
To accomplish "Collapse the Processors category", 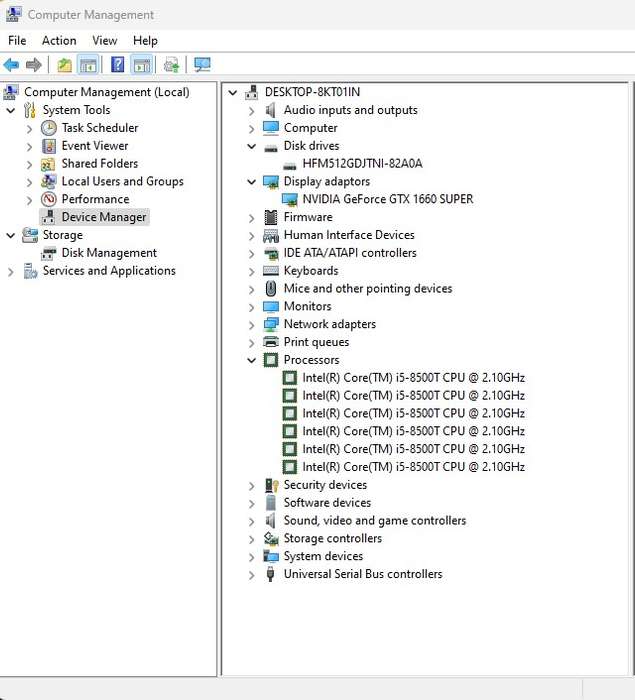I will coord(252,360).
